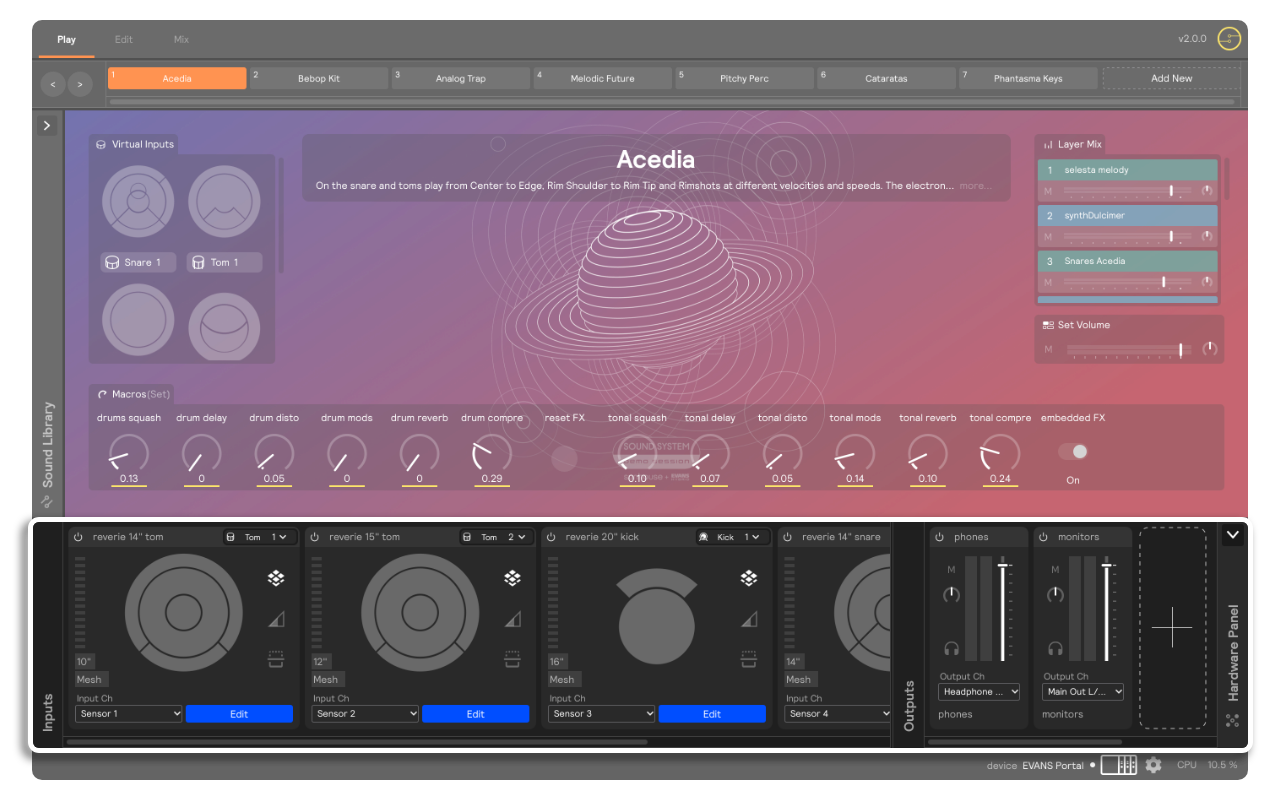The image size is (1280, 800).
Task: Open Kick 1 type dropdown on reverie 20" kick
Action: 733,537
